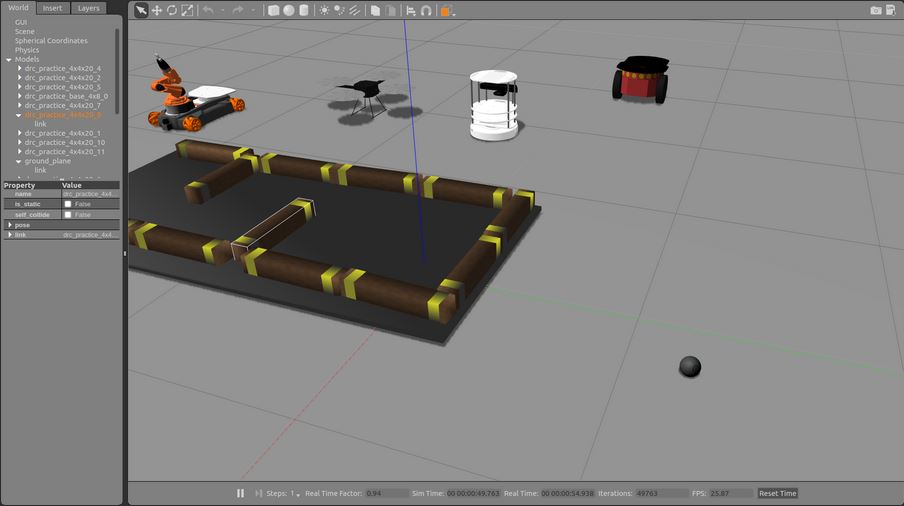The height and width of the screenshot is (506, 904).
Task: Open the align tool
Action: point(411,10)
